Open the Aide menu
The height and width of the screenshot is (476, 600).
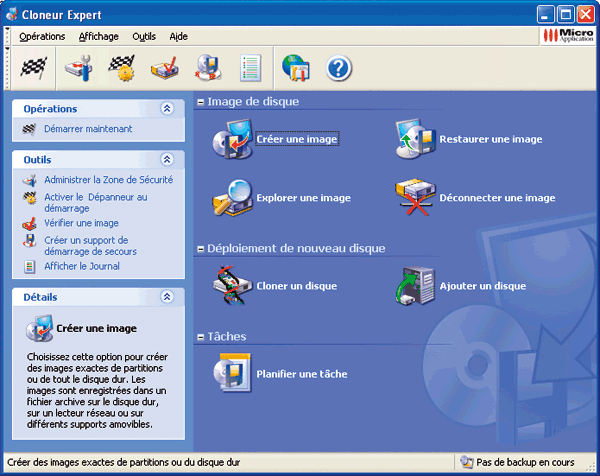(x=178, y=36)
